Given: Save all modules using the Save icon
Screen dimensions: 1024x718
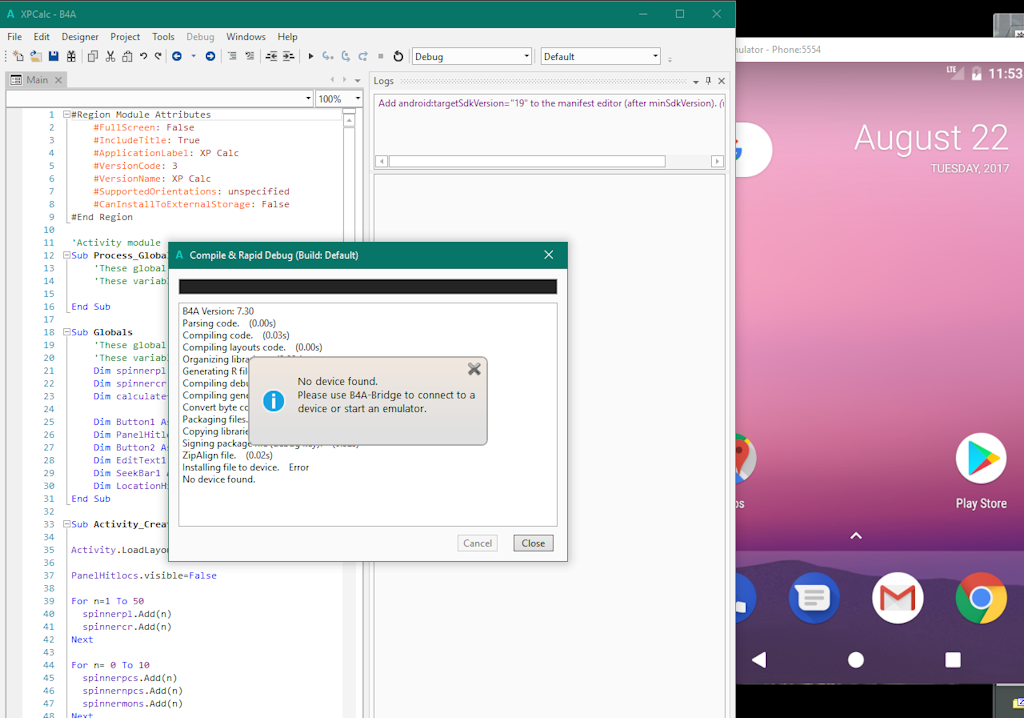Looking at the screenshot, I should tap(52, 57).
